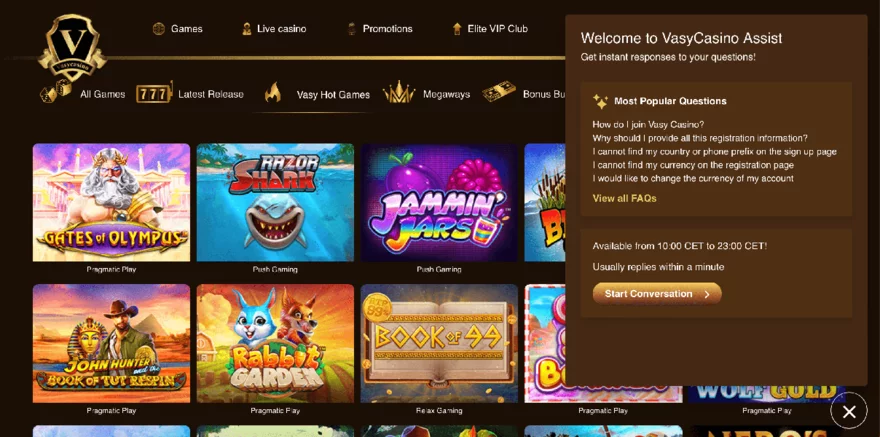880x437 pixels.
Task: Click the crown icon beside Megaways
Action: [x=398, y=93]
